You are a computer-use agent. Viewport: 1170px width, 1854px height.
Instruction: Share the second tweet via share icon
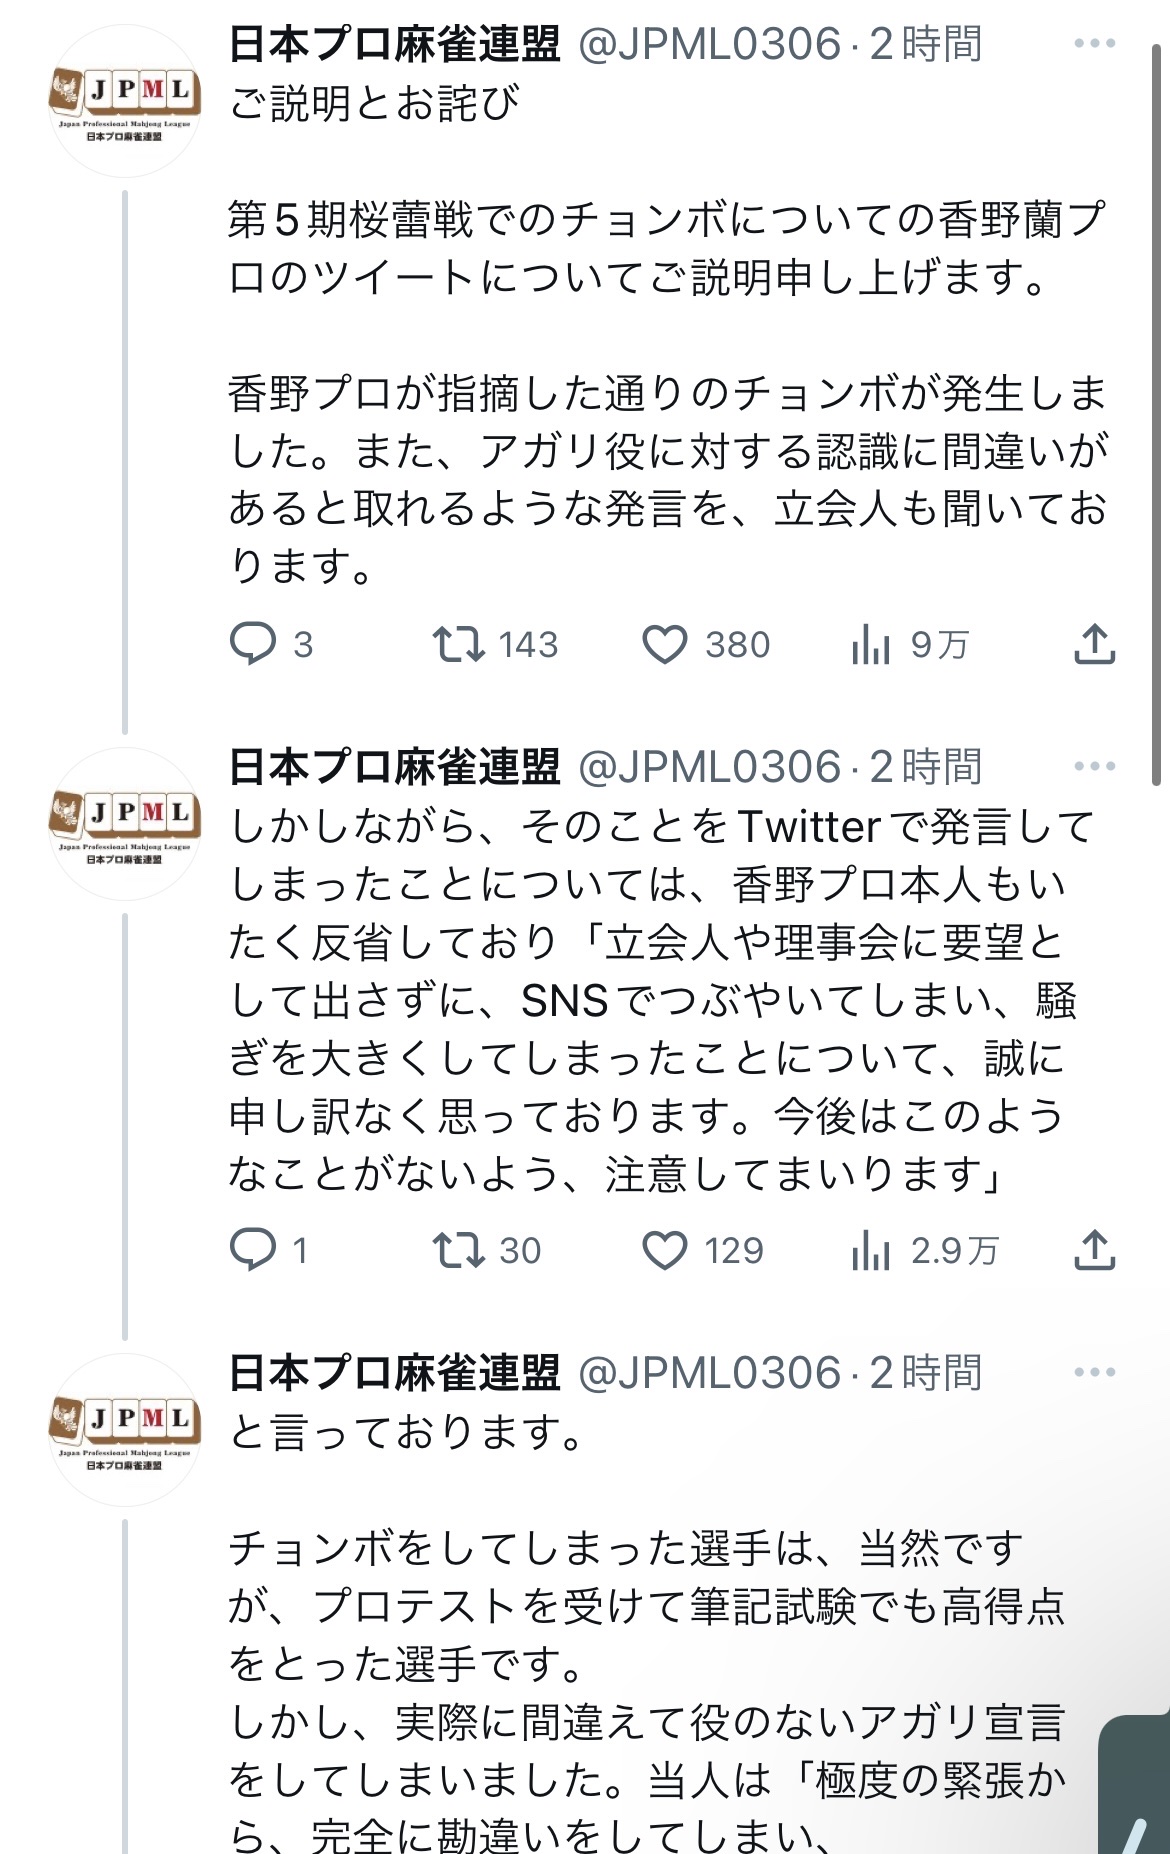(1094, 1250)
